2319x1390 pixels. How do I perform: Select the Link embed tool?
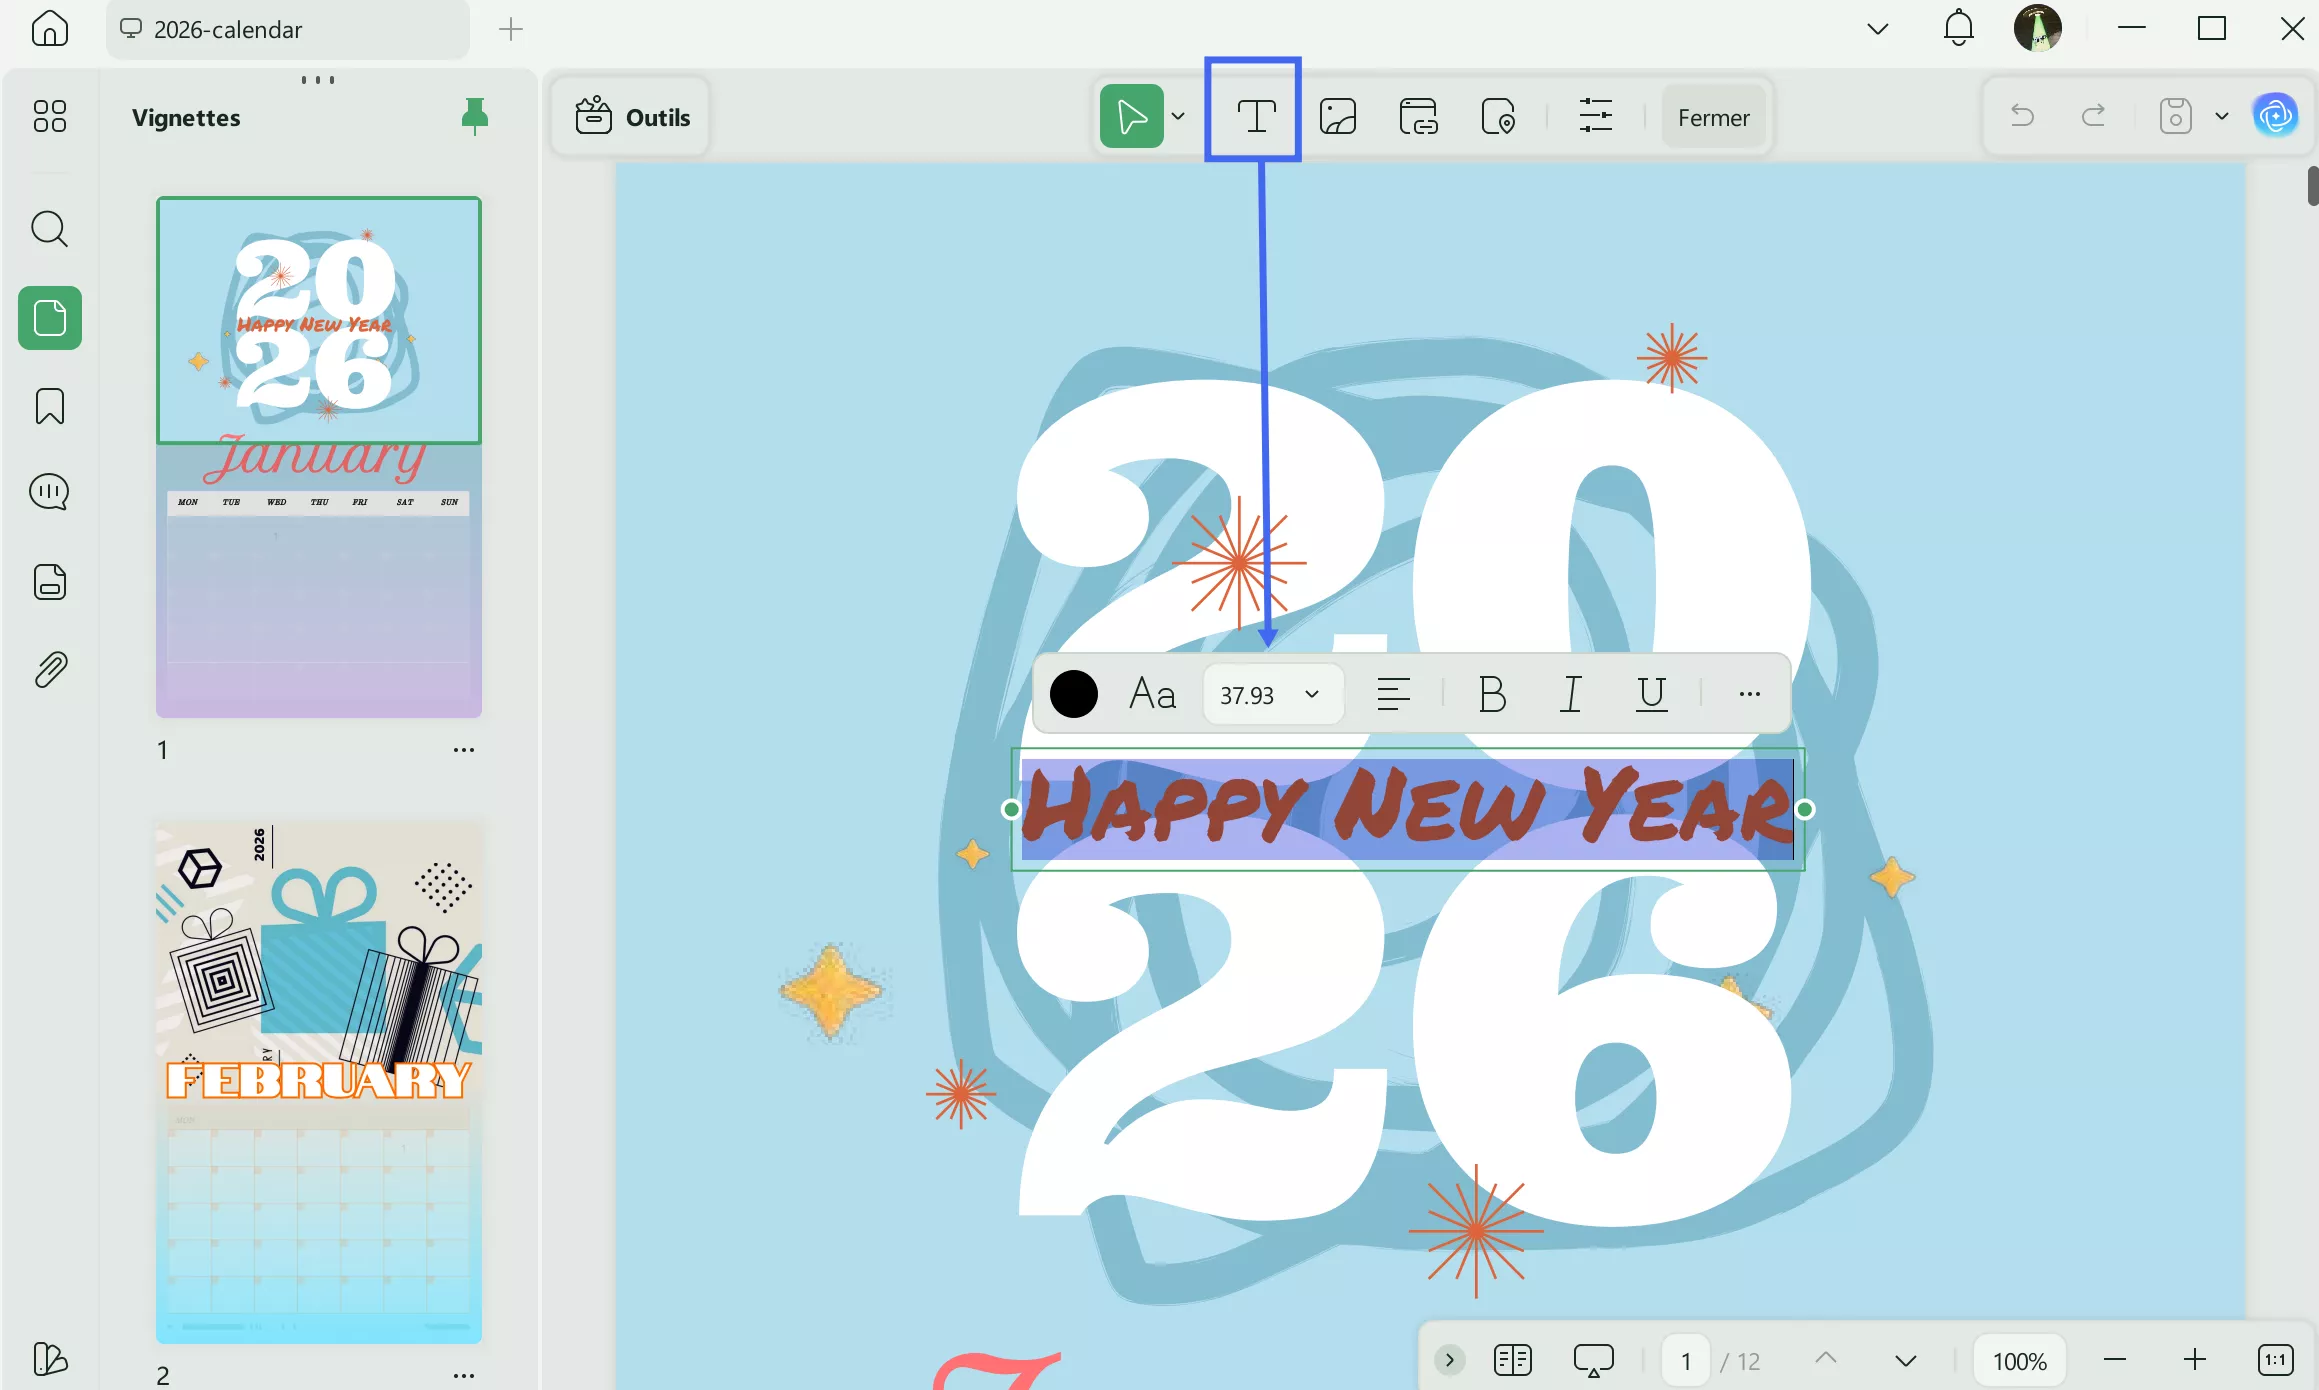point(1419,116)
